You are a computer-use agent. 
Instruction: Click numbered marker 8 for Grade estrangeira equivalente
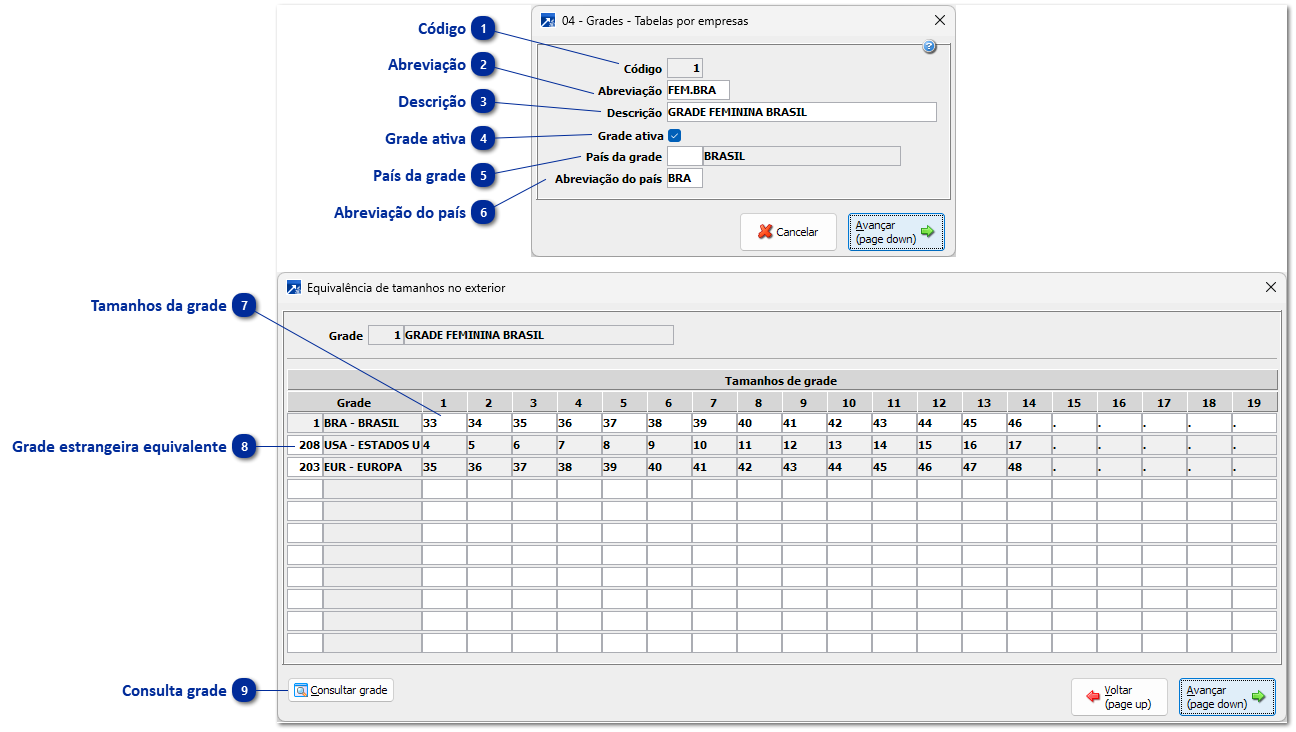coord(245,447)
